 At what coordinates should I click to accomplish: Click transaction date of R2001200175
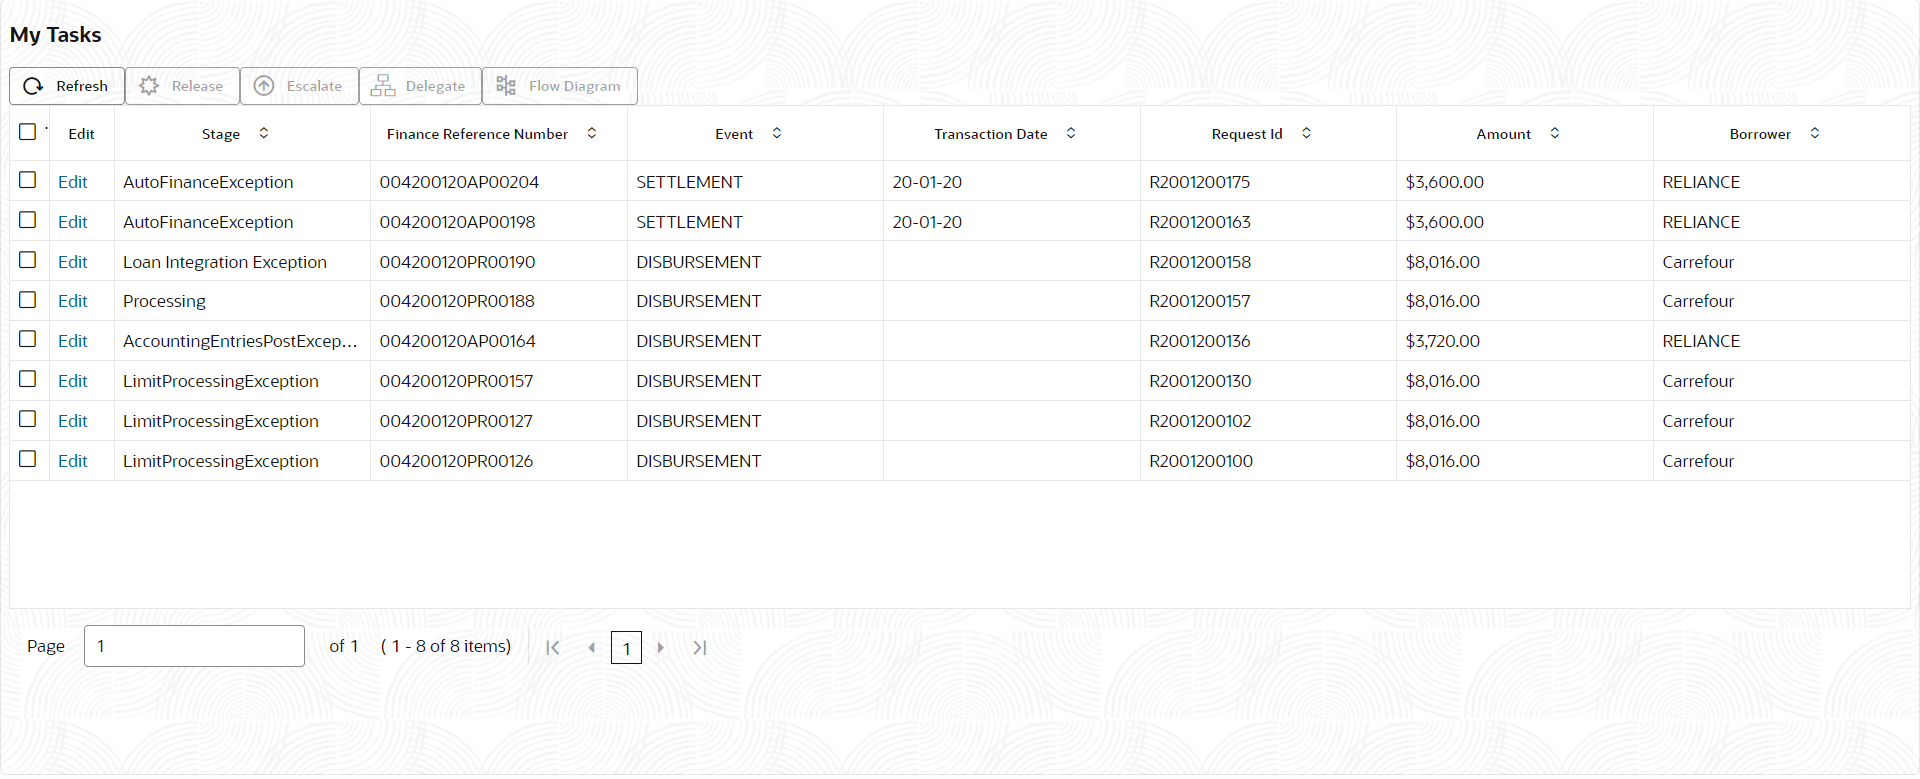click(x=927, y=182)
